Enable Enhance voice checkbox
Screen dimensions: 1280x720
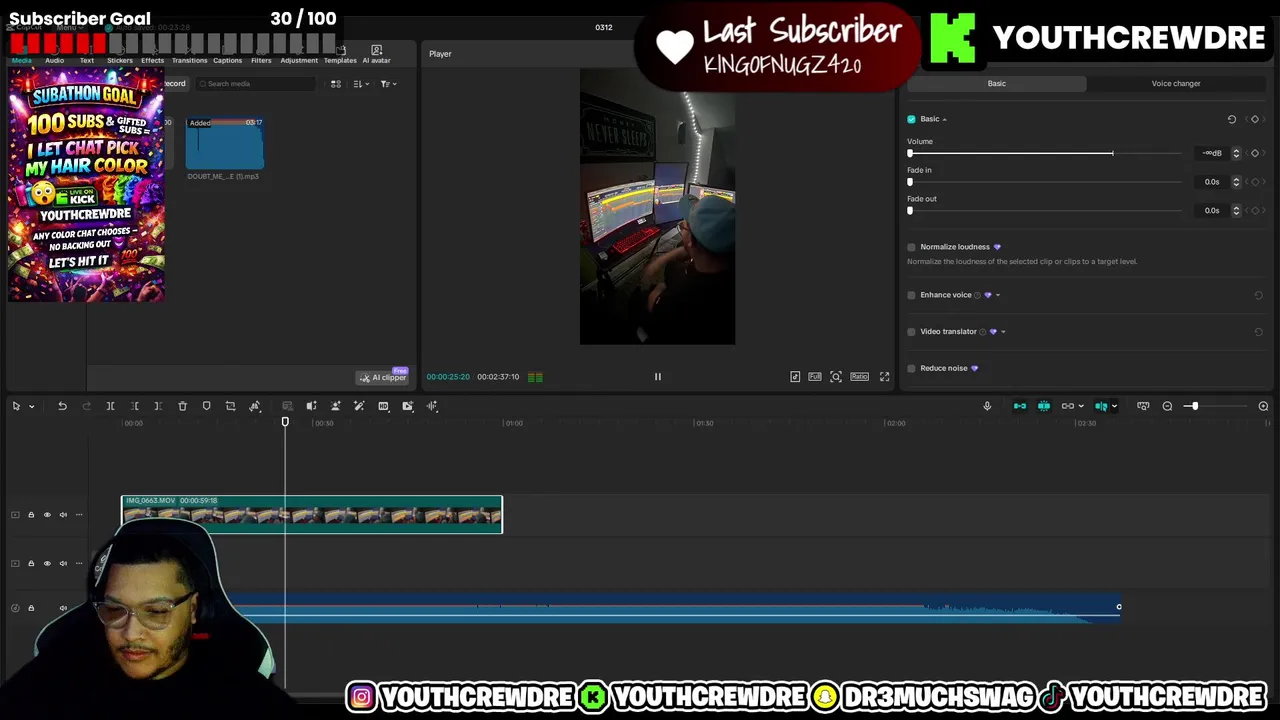(911, 295)
